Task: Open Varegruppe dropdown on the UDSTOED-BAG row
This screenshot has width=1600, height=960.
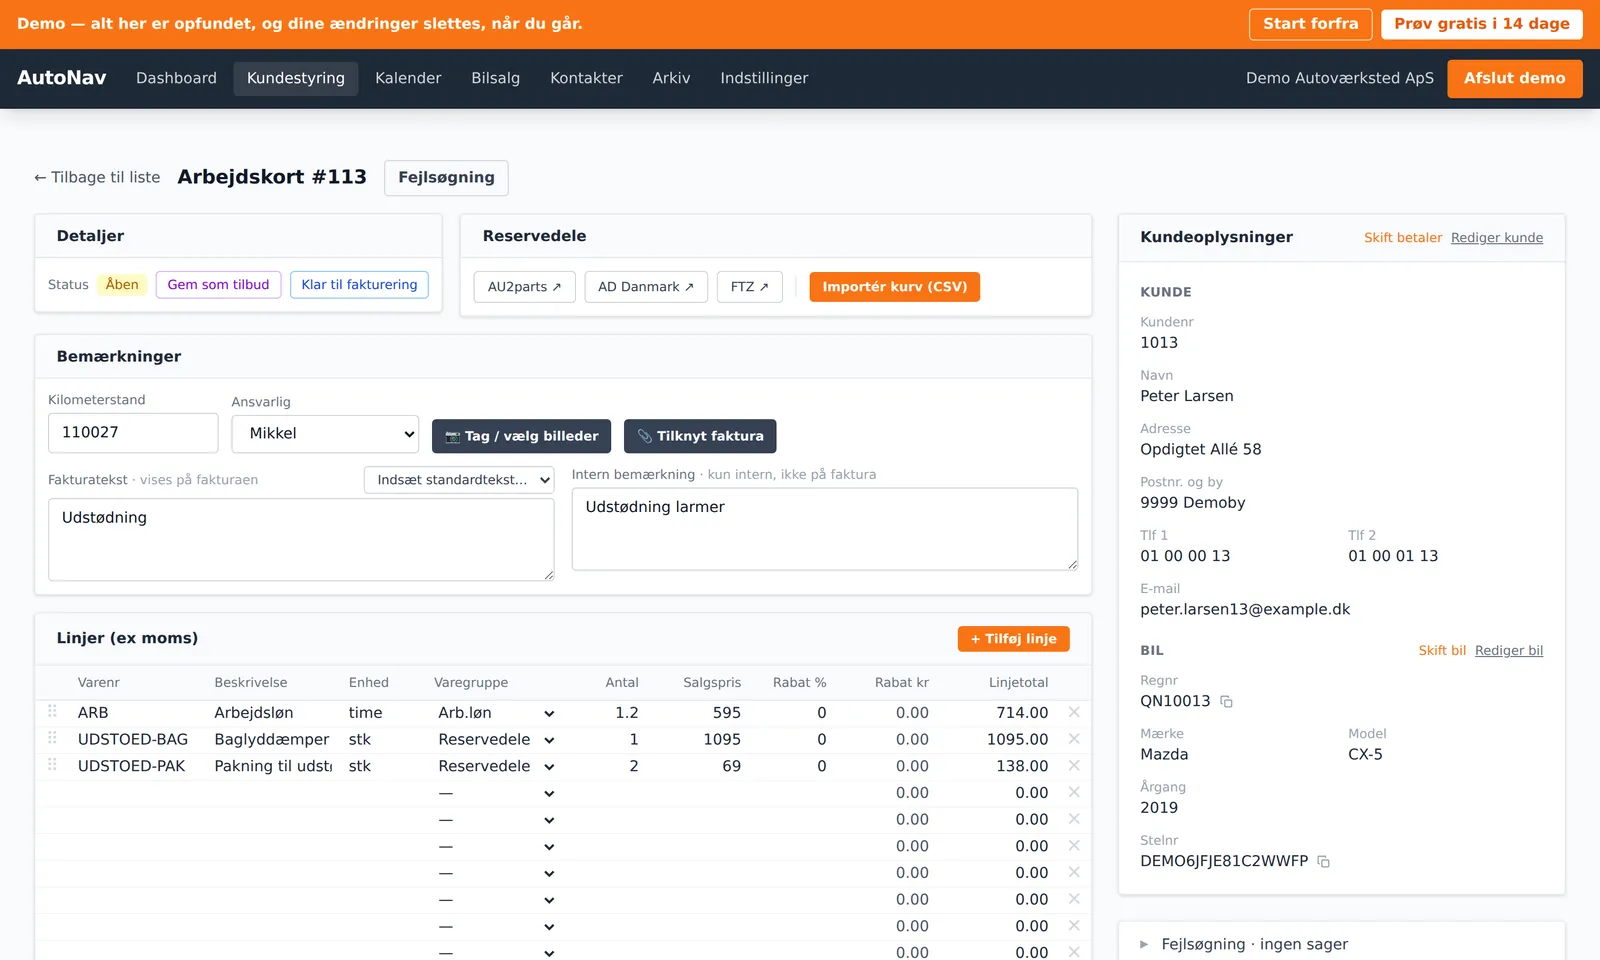Action: tap(496, 740)
